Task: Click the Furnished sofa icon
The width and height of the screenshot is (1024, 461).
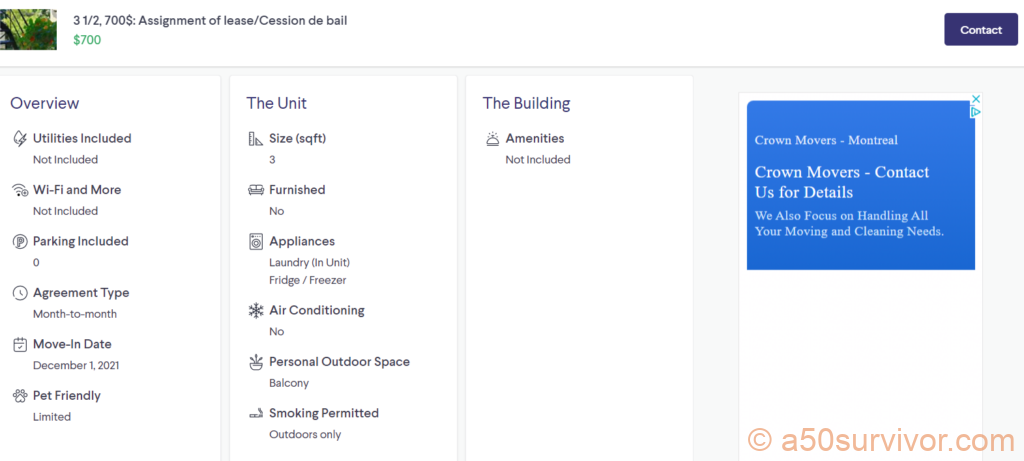Action: [x=256, y=190]
